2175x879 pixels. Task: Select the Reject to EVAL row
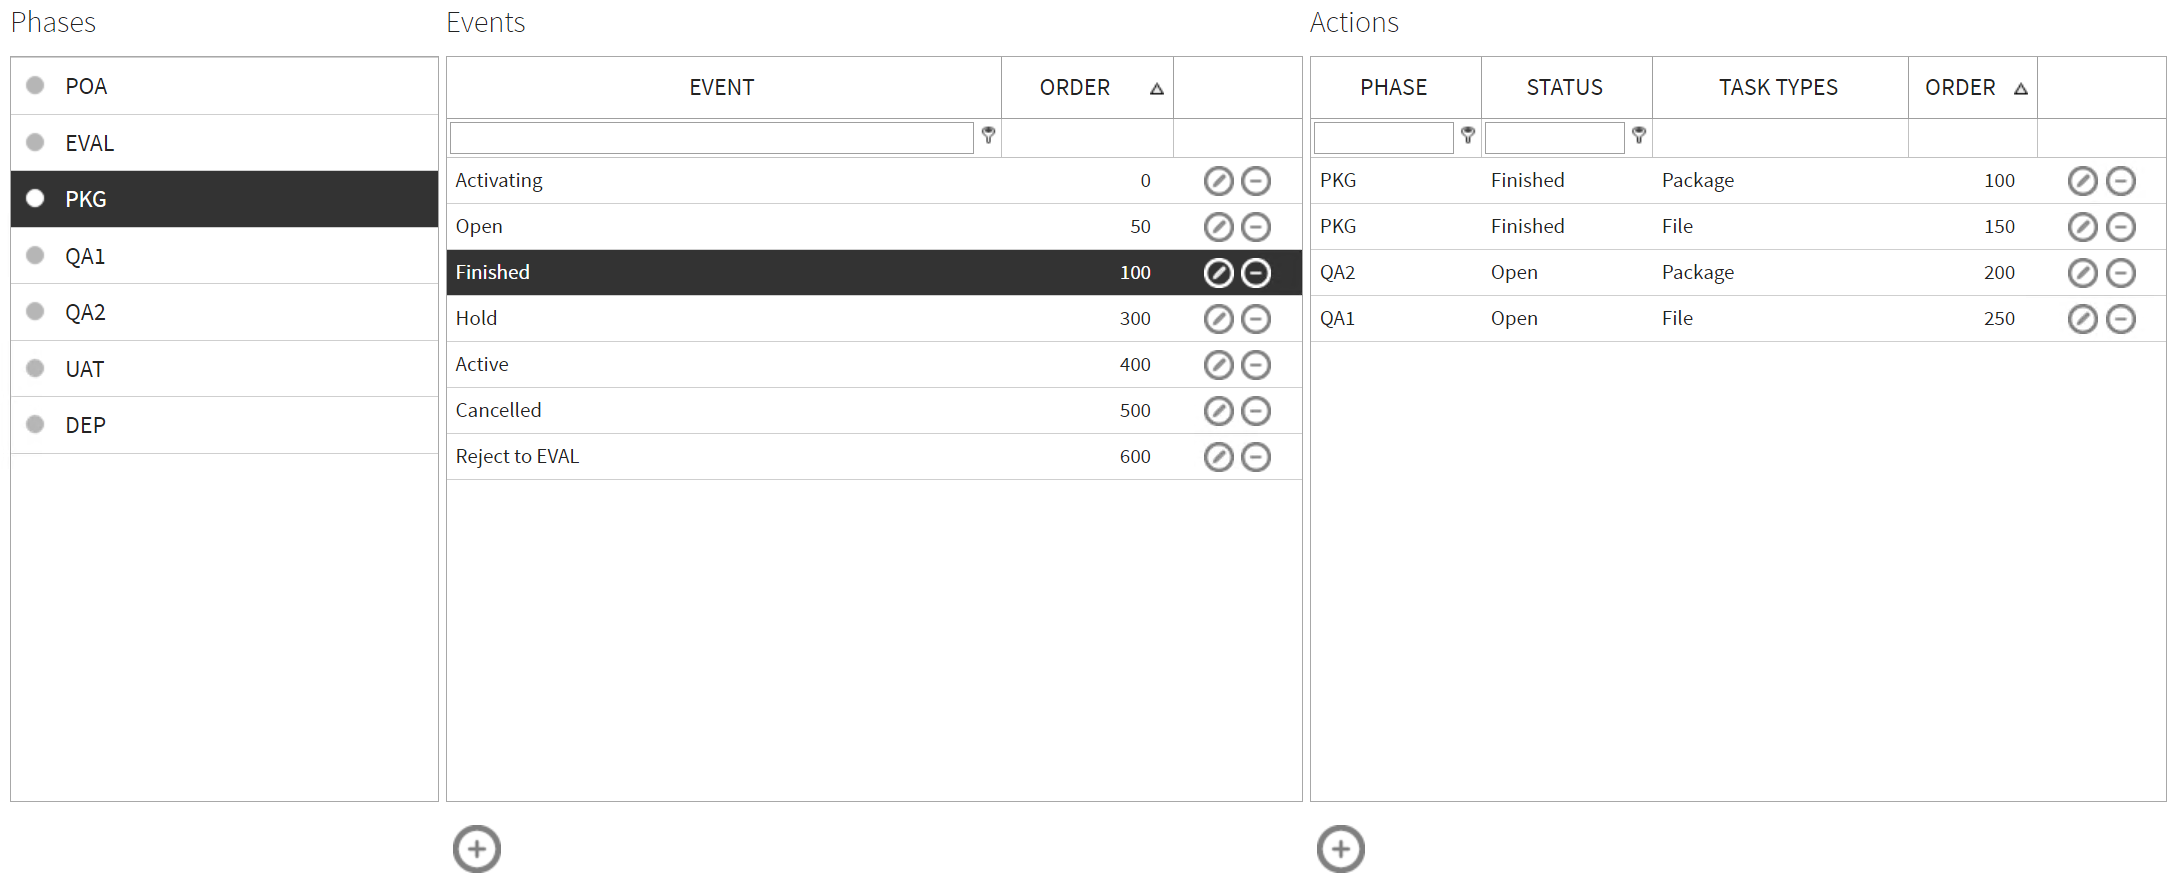874,457
